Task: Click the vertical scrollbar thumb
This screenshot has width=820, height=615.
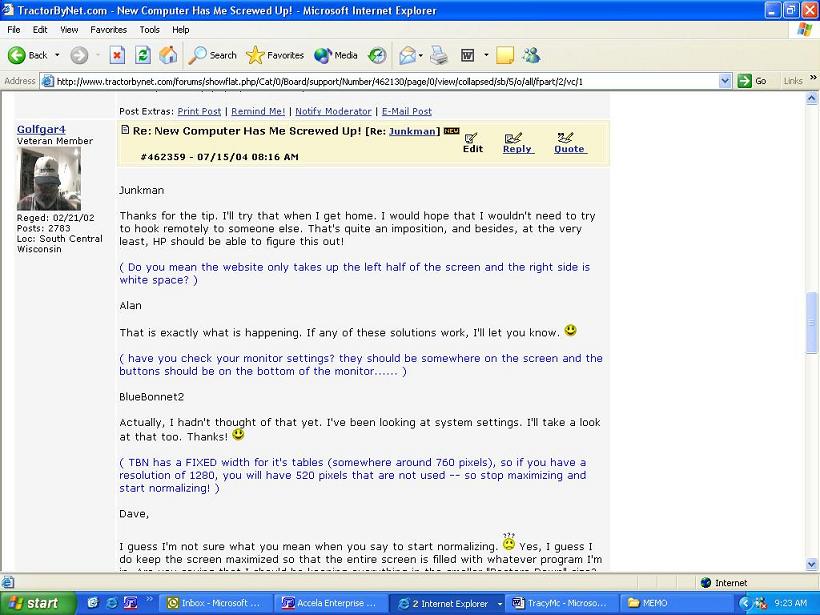Action: click(812, 322)
